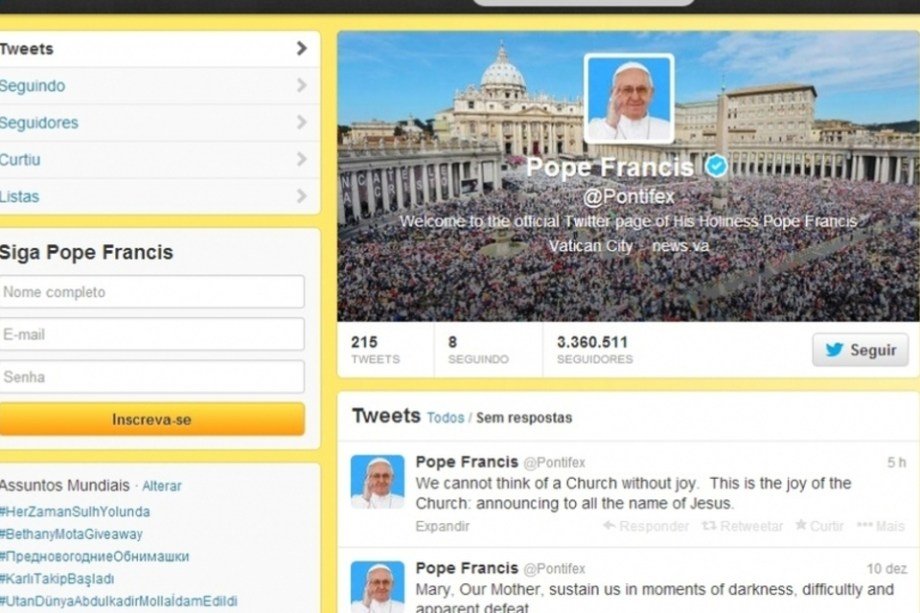This screenshot has width=920, height=613.
Task: Click the avatar on the first tweet
Action: (377, 482)
